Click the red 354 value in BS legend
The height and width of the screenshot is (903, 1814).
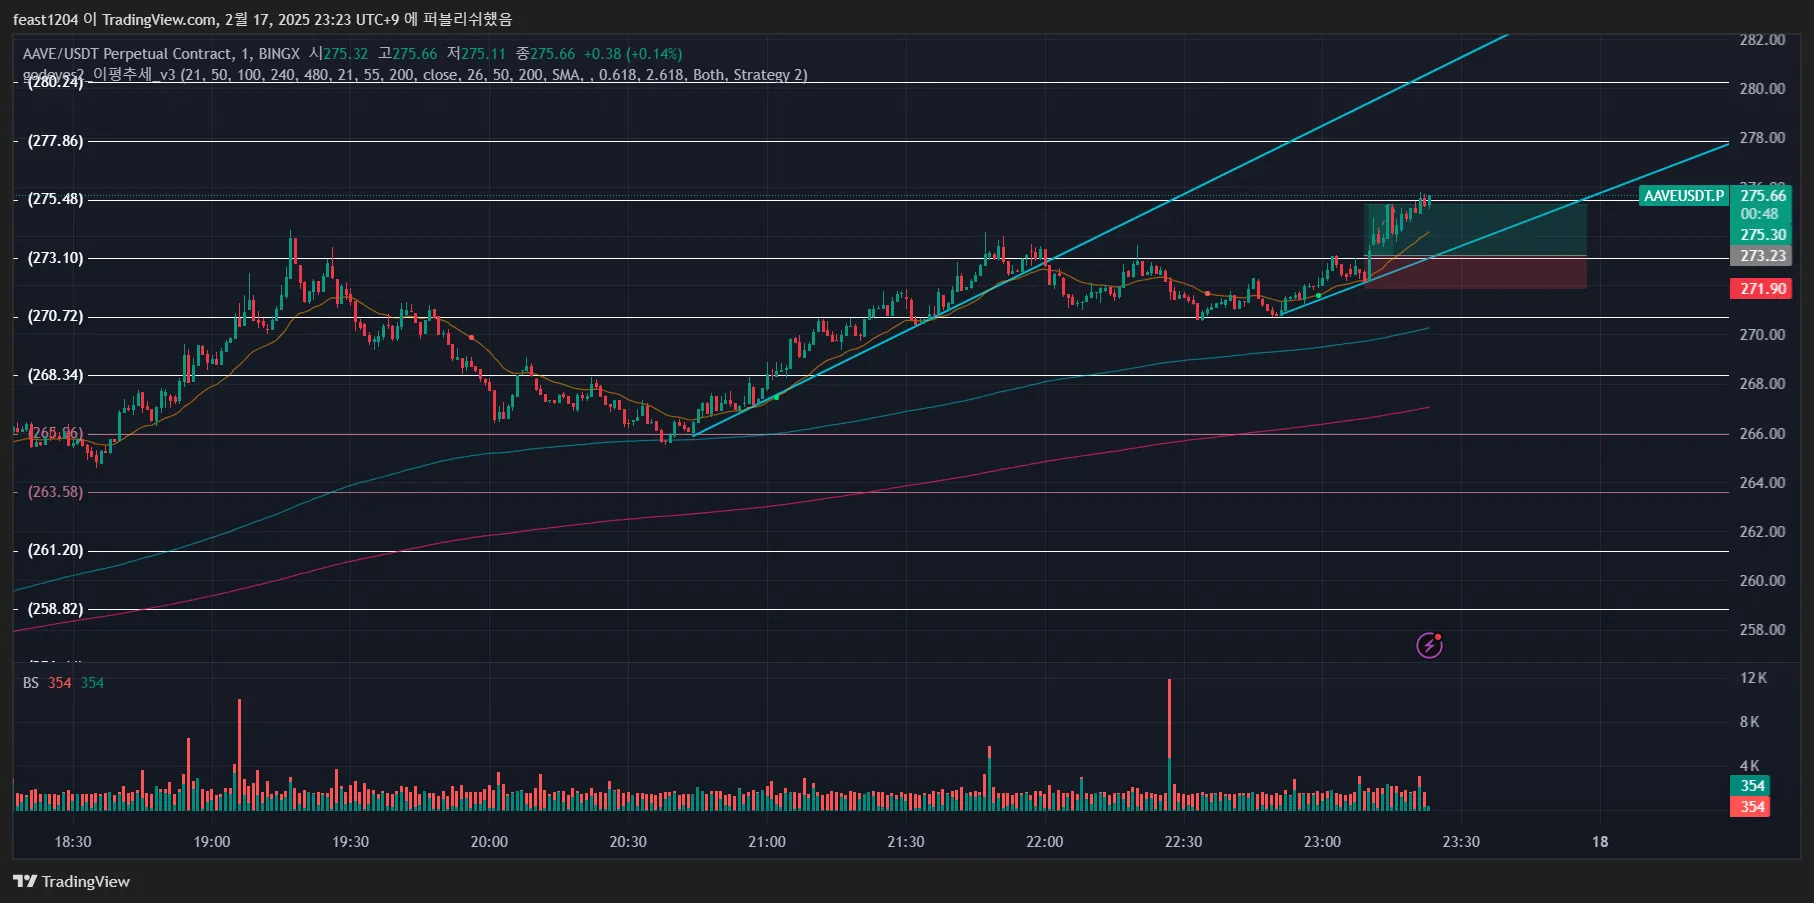coord(60,683)
